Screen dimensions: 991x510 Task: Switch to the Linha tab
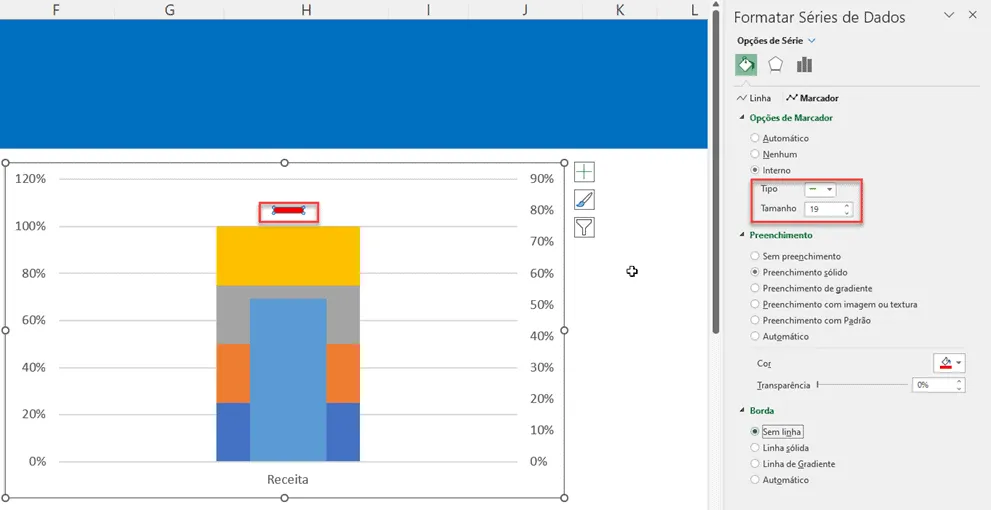click(x=754, y=98)
